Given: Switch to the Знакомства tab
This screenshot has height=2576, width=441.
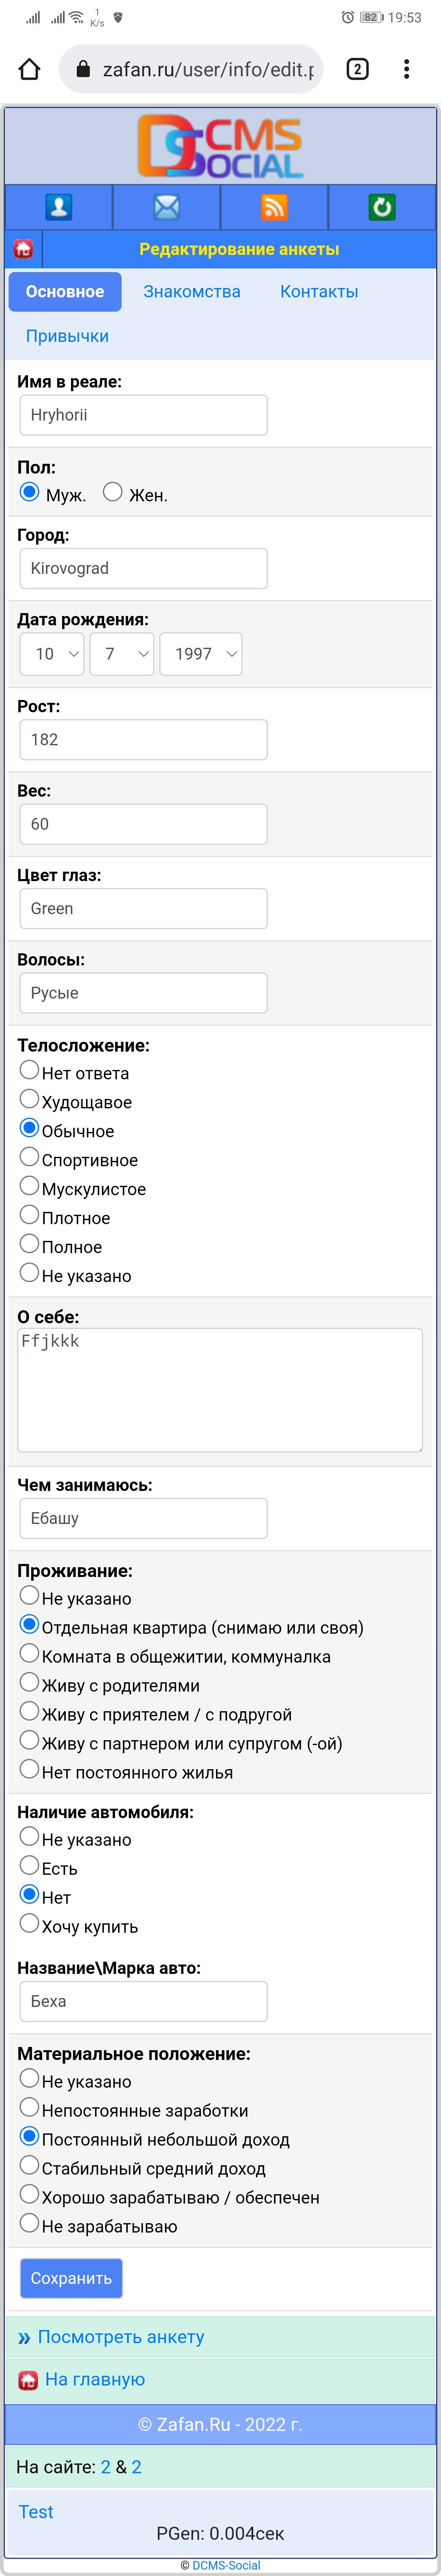Looking at the screenshot, I should pyautogui.click(x=192, y=292).
